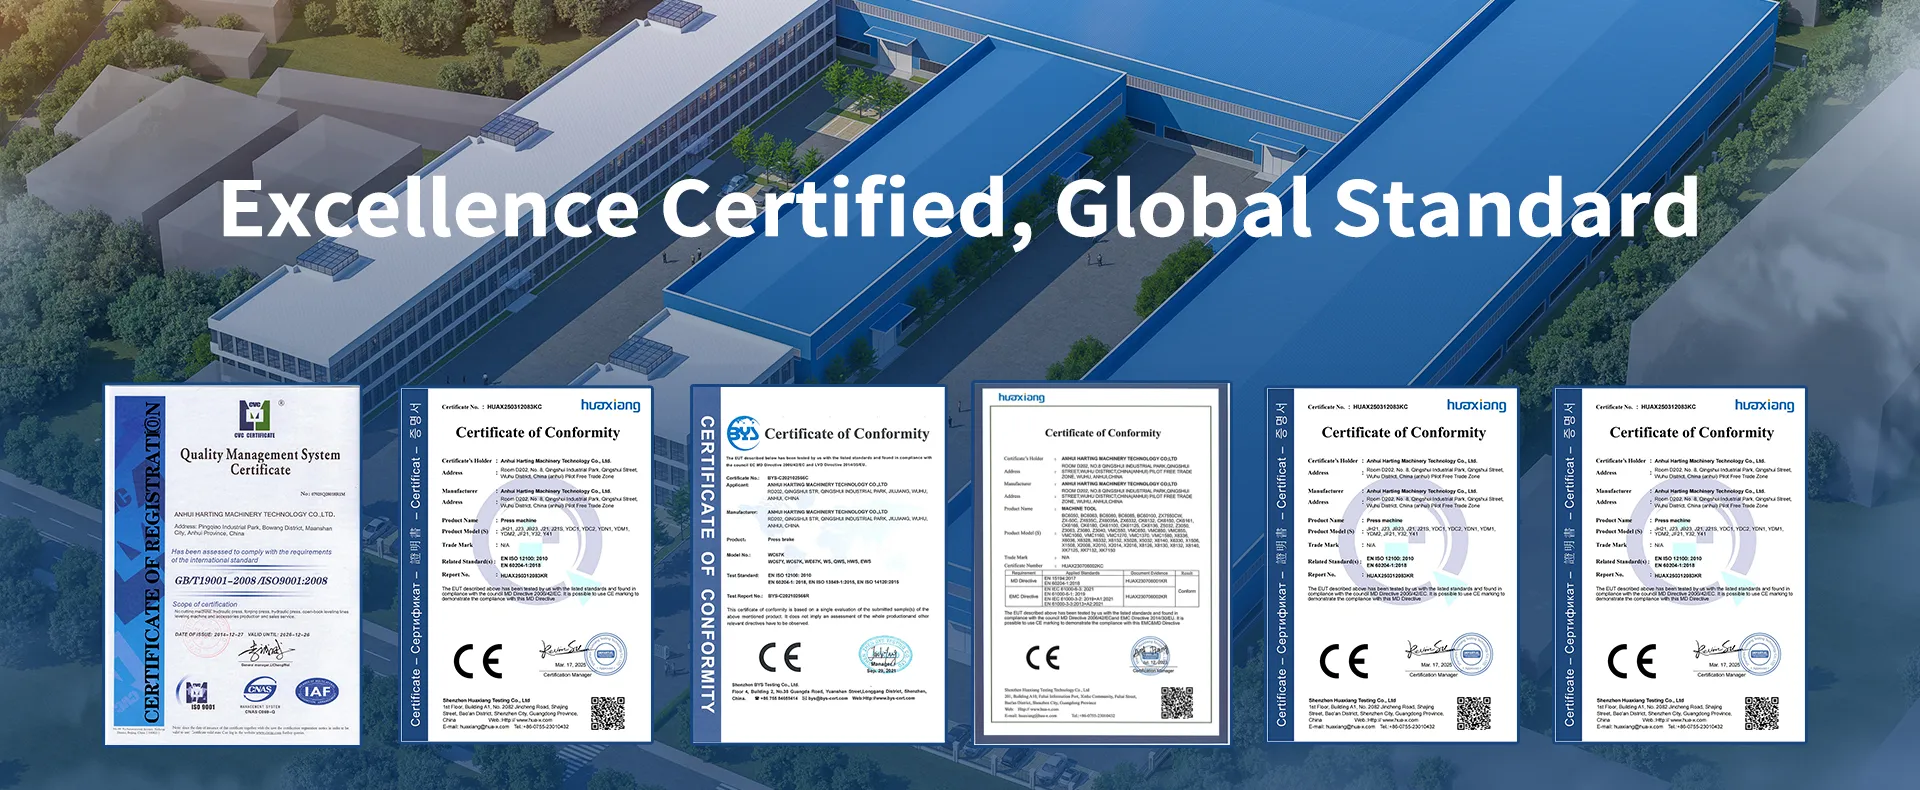This screenshot has height=790, width=1920.
Task: Click the vertical "CERTIFICATE OF REGISTRATION" banner
Action: tap(151, 563)
